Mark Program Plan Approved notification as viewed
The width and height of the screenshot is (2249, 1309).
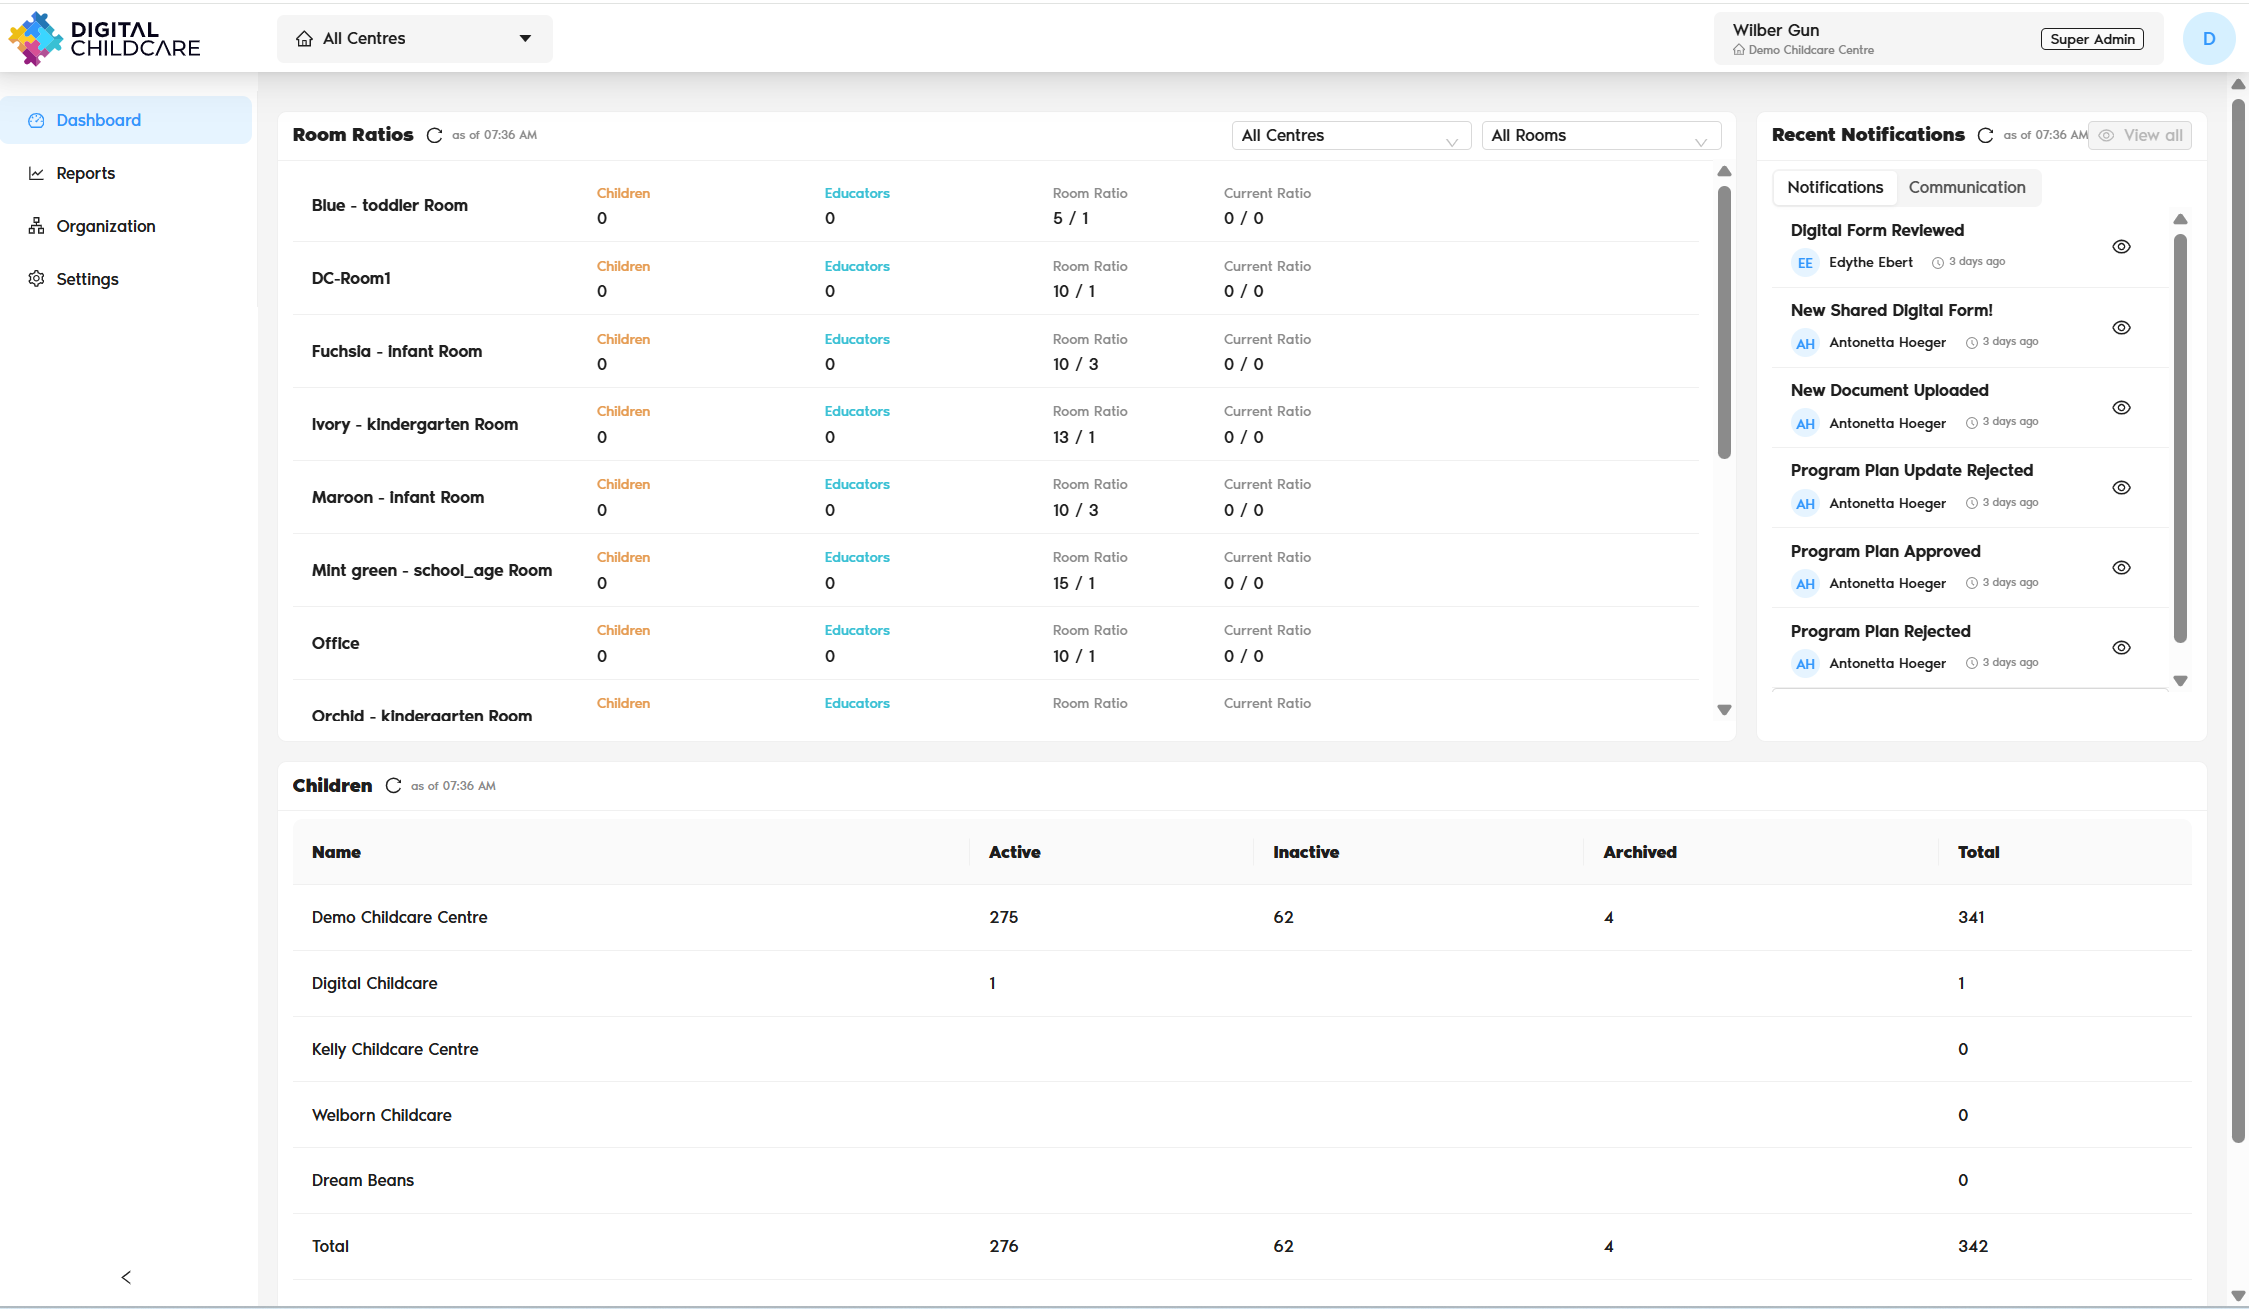[x=2122, y=567]
